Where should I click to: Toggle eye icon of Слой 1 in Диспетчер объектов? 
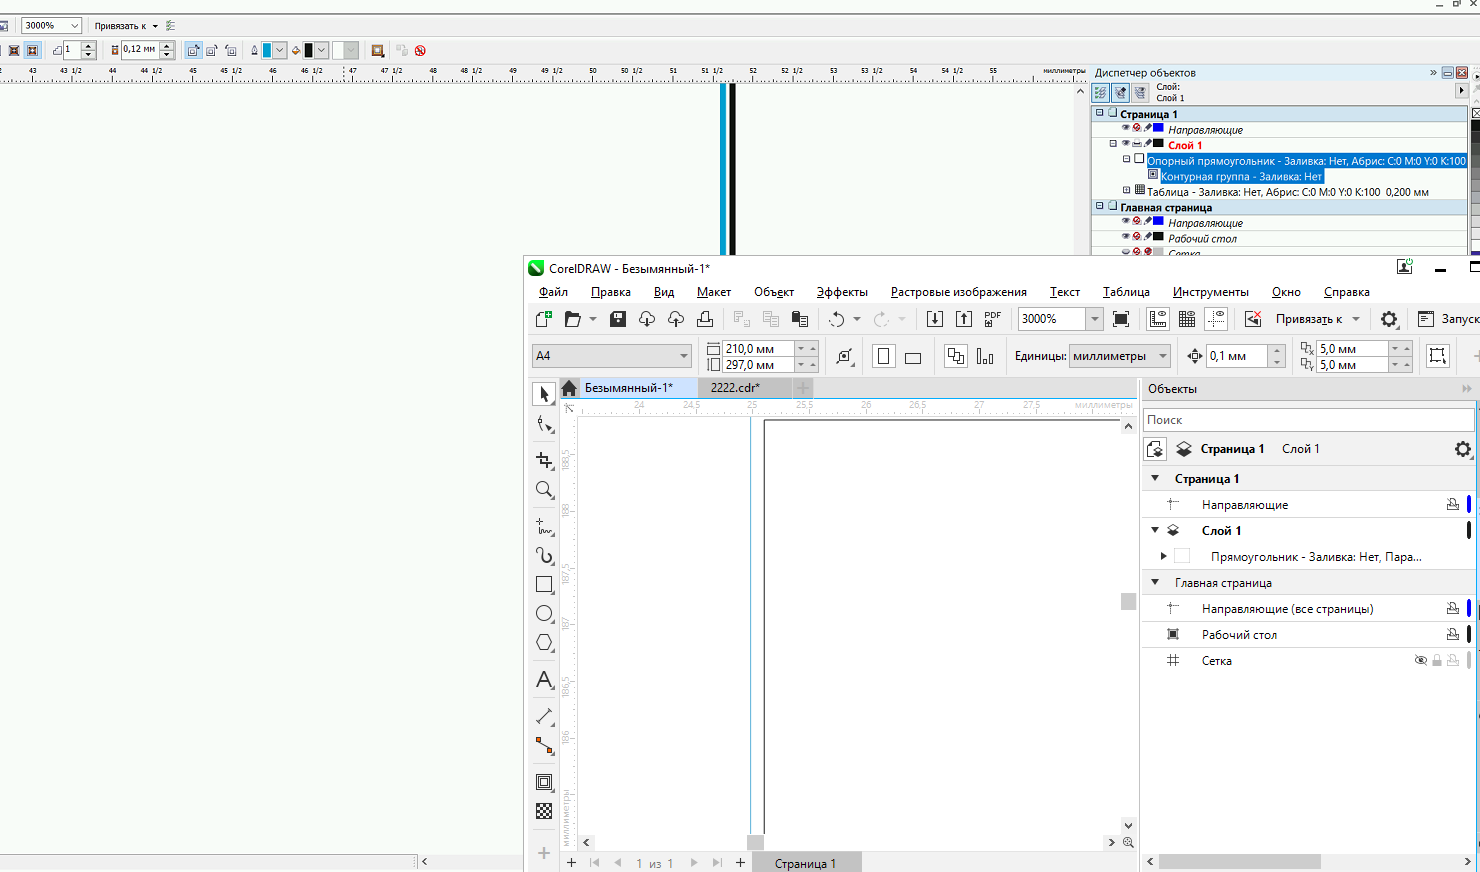pos(1125,144)
